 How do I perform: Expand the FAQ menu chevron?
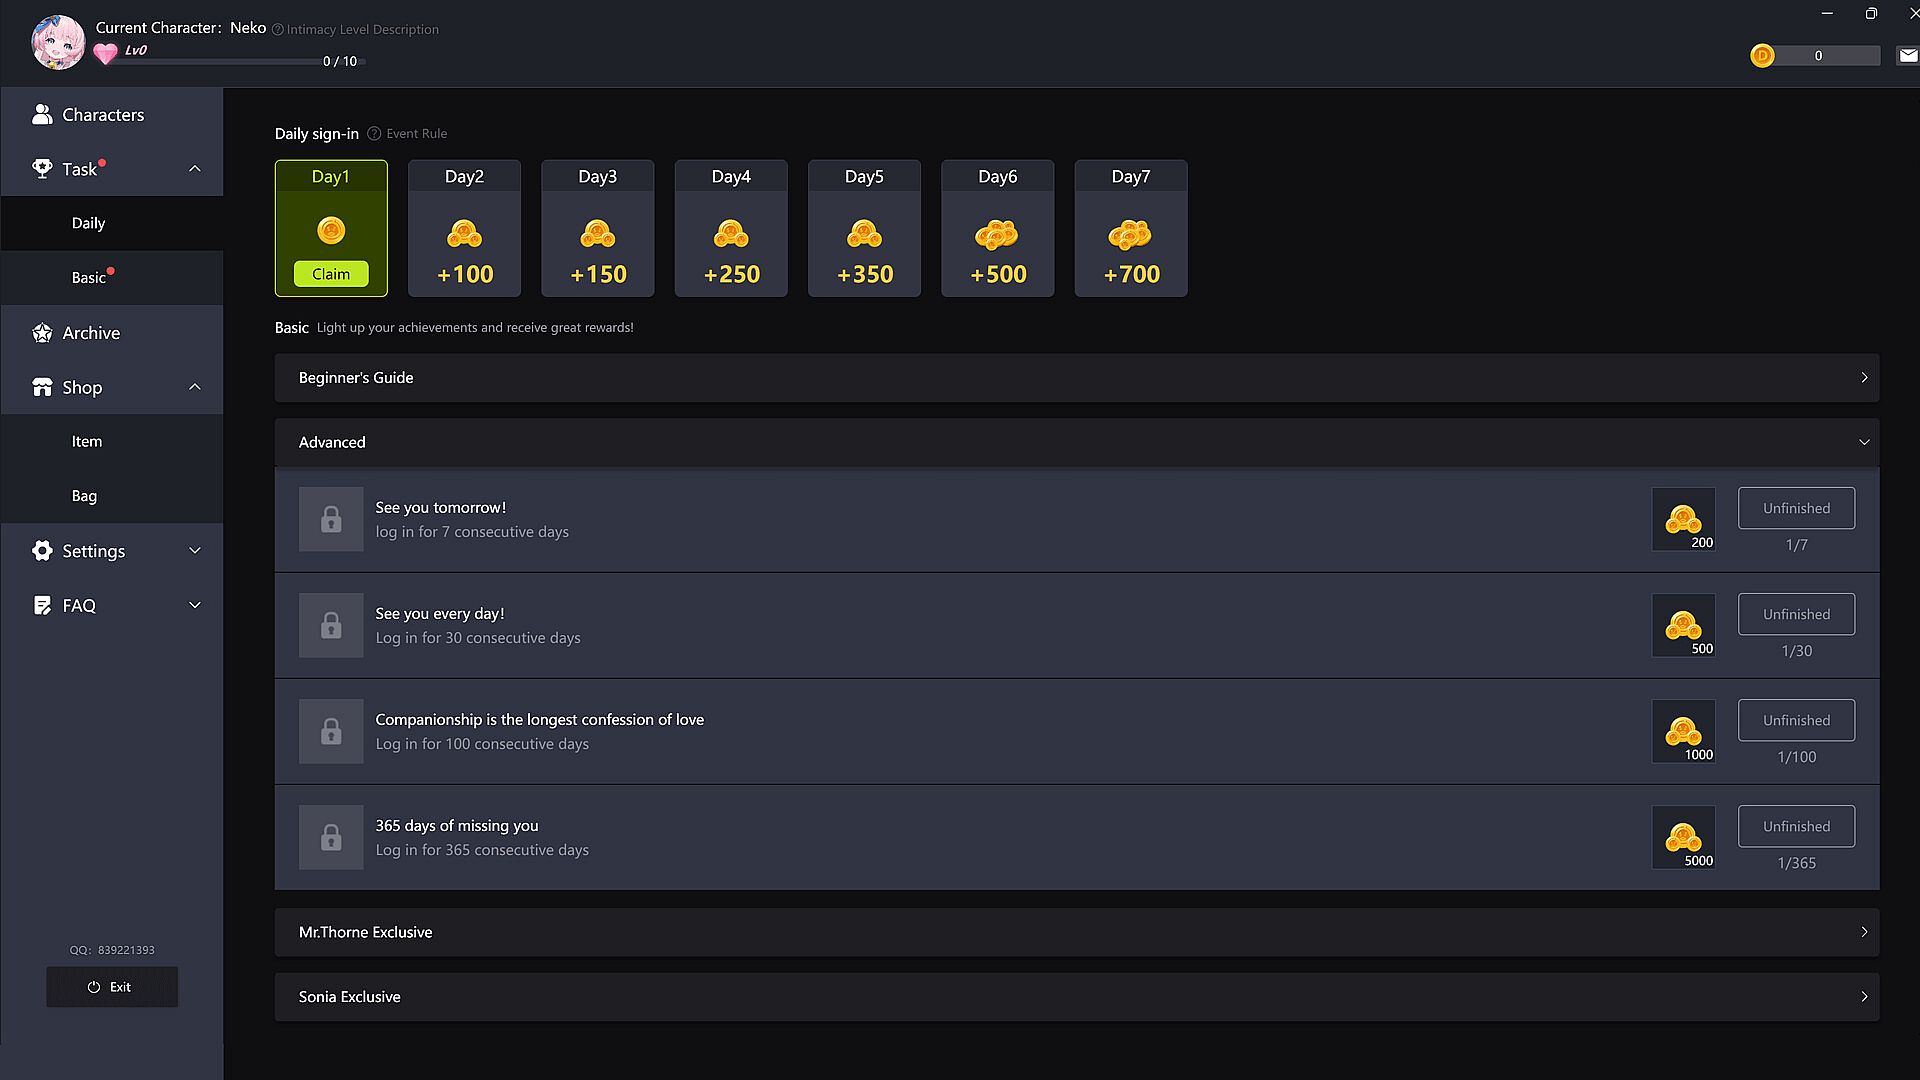(x=195, y=605)
